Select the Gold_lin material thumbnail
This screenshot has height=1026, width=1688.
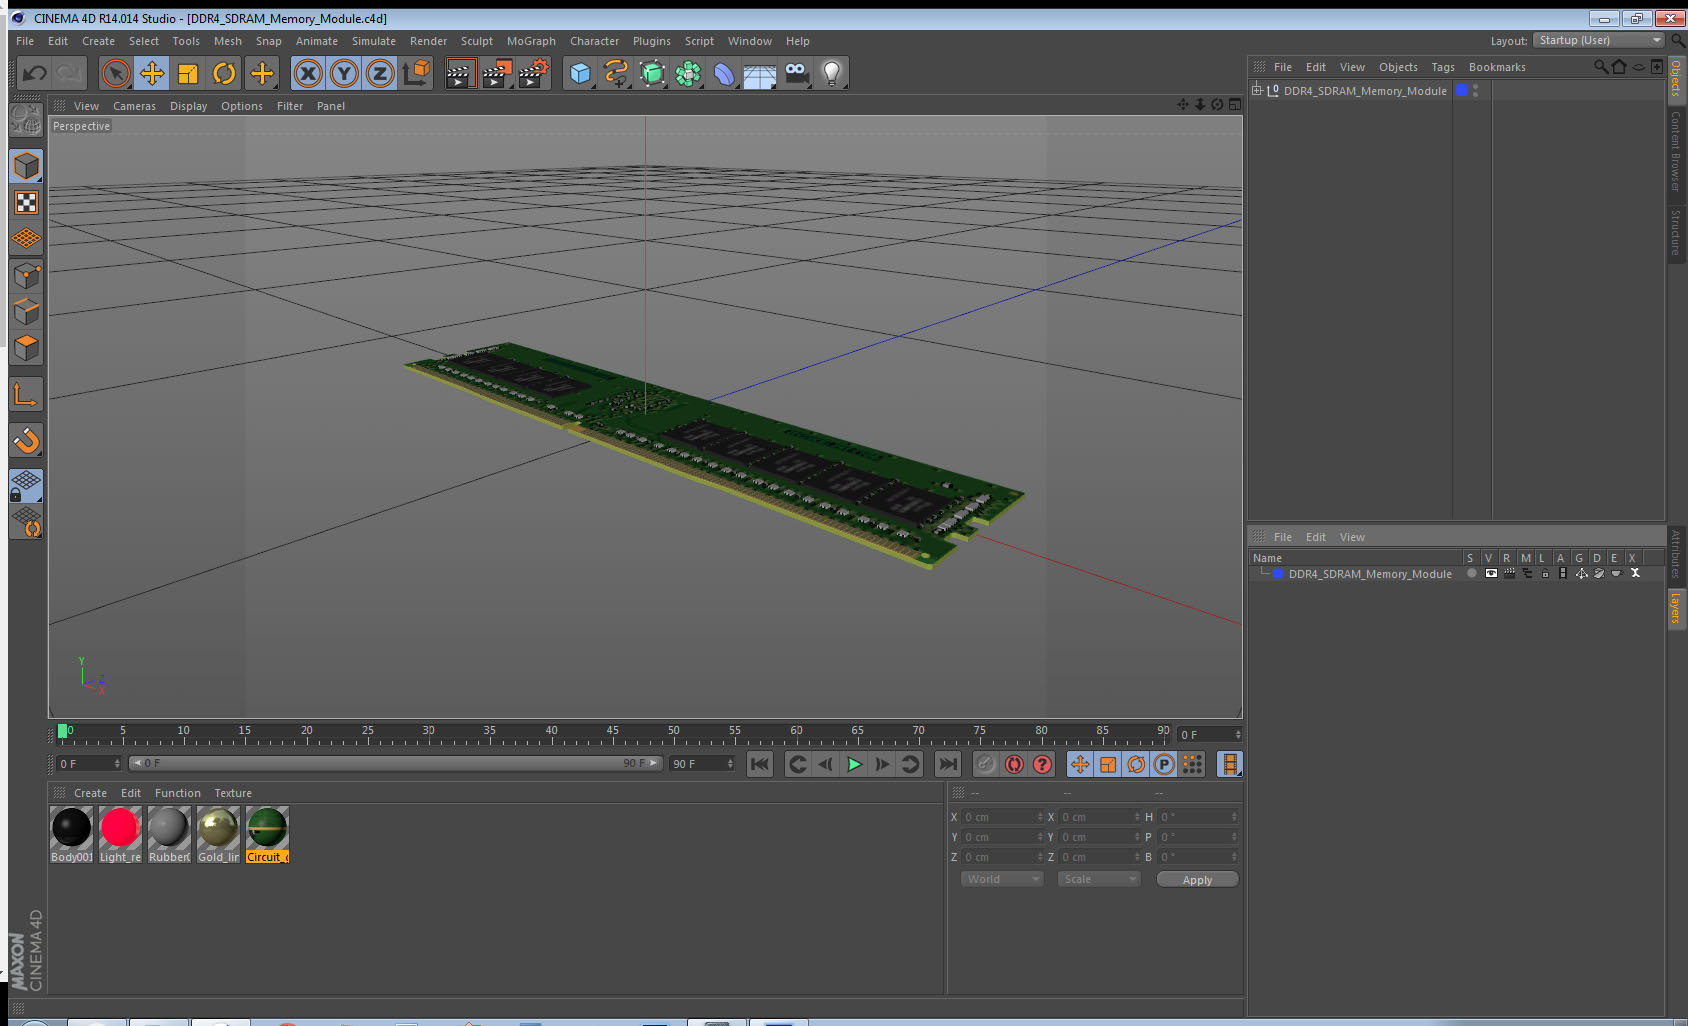pos(218,834)
